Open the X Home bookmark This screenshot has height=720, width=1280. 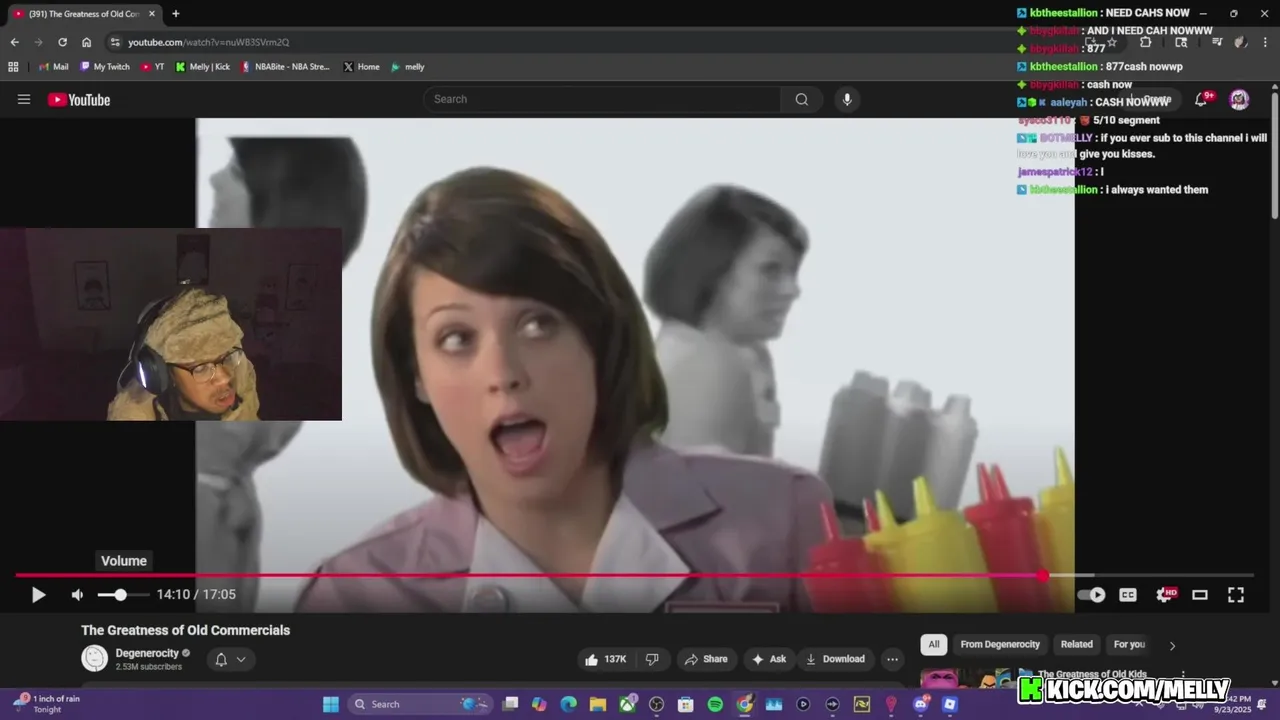361,67
